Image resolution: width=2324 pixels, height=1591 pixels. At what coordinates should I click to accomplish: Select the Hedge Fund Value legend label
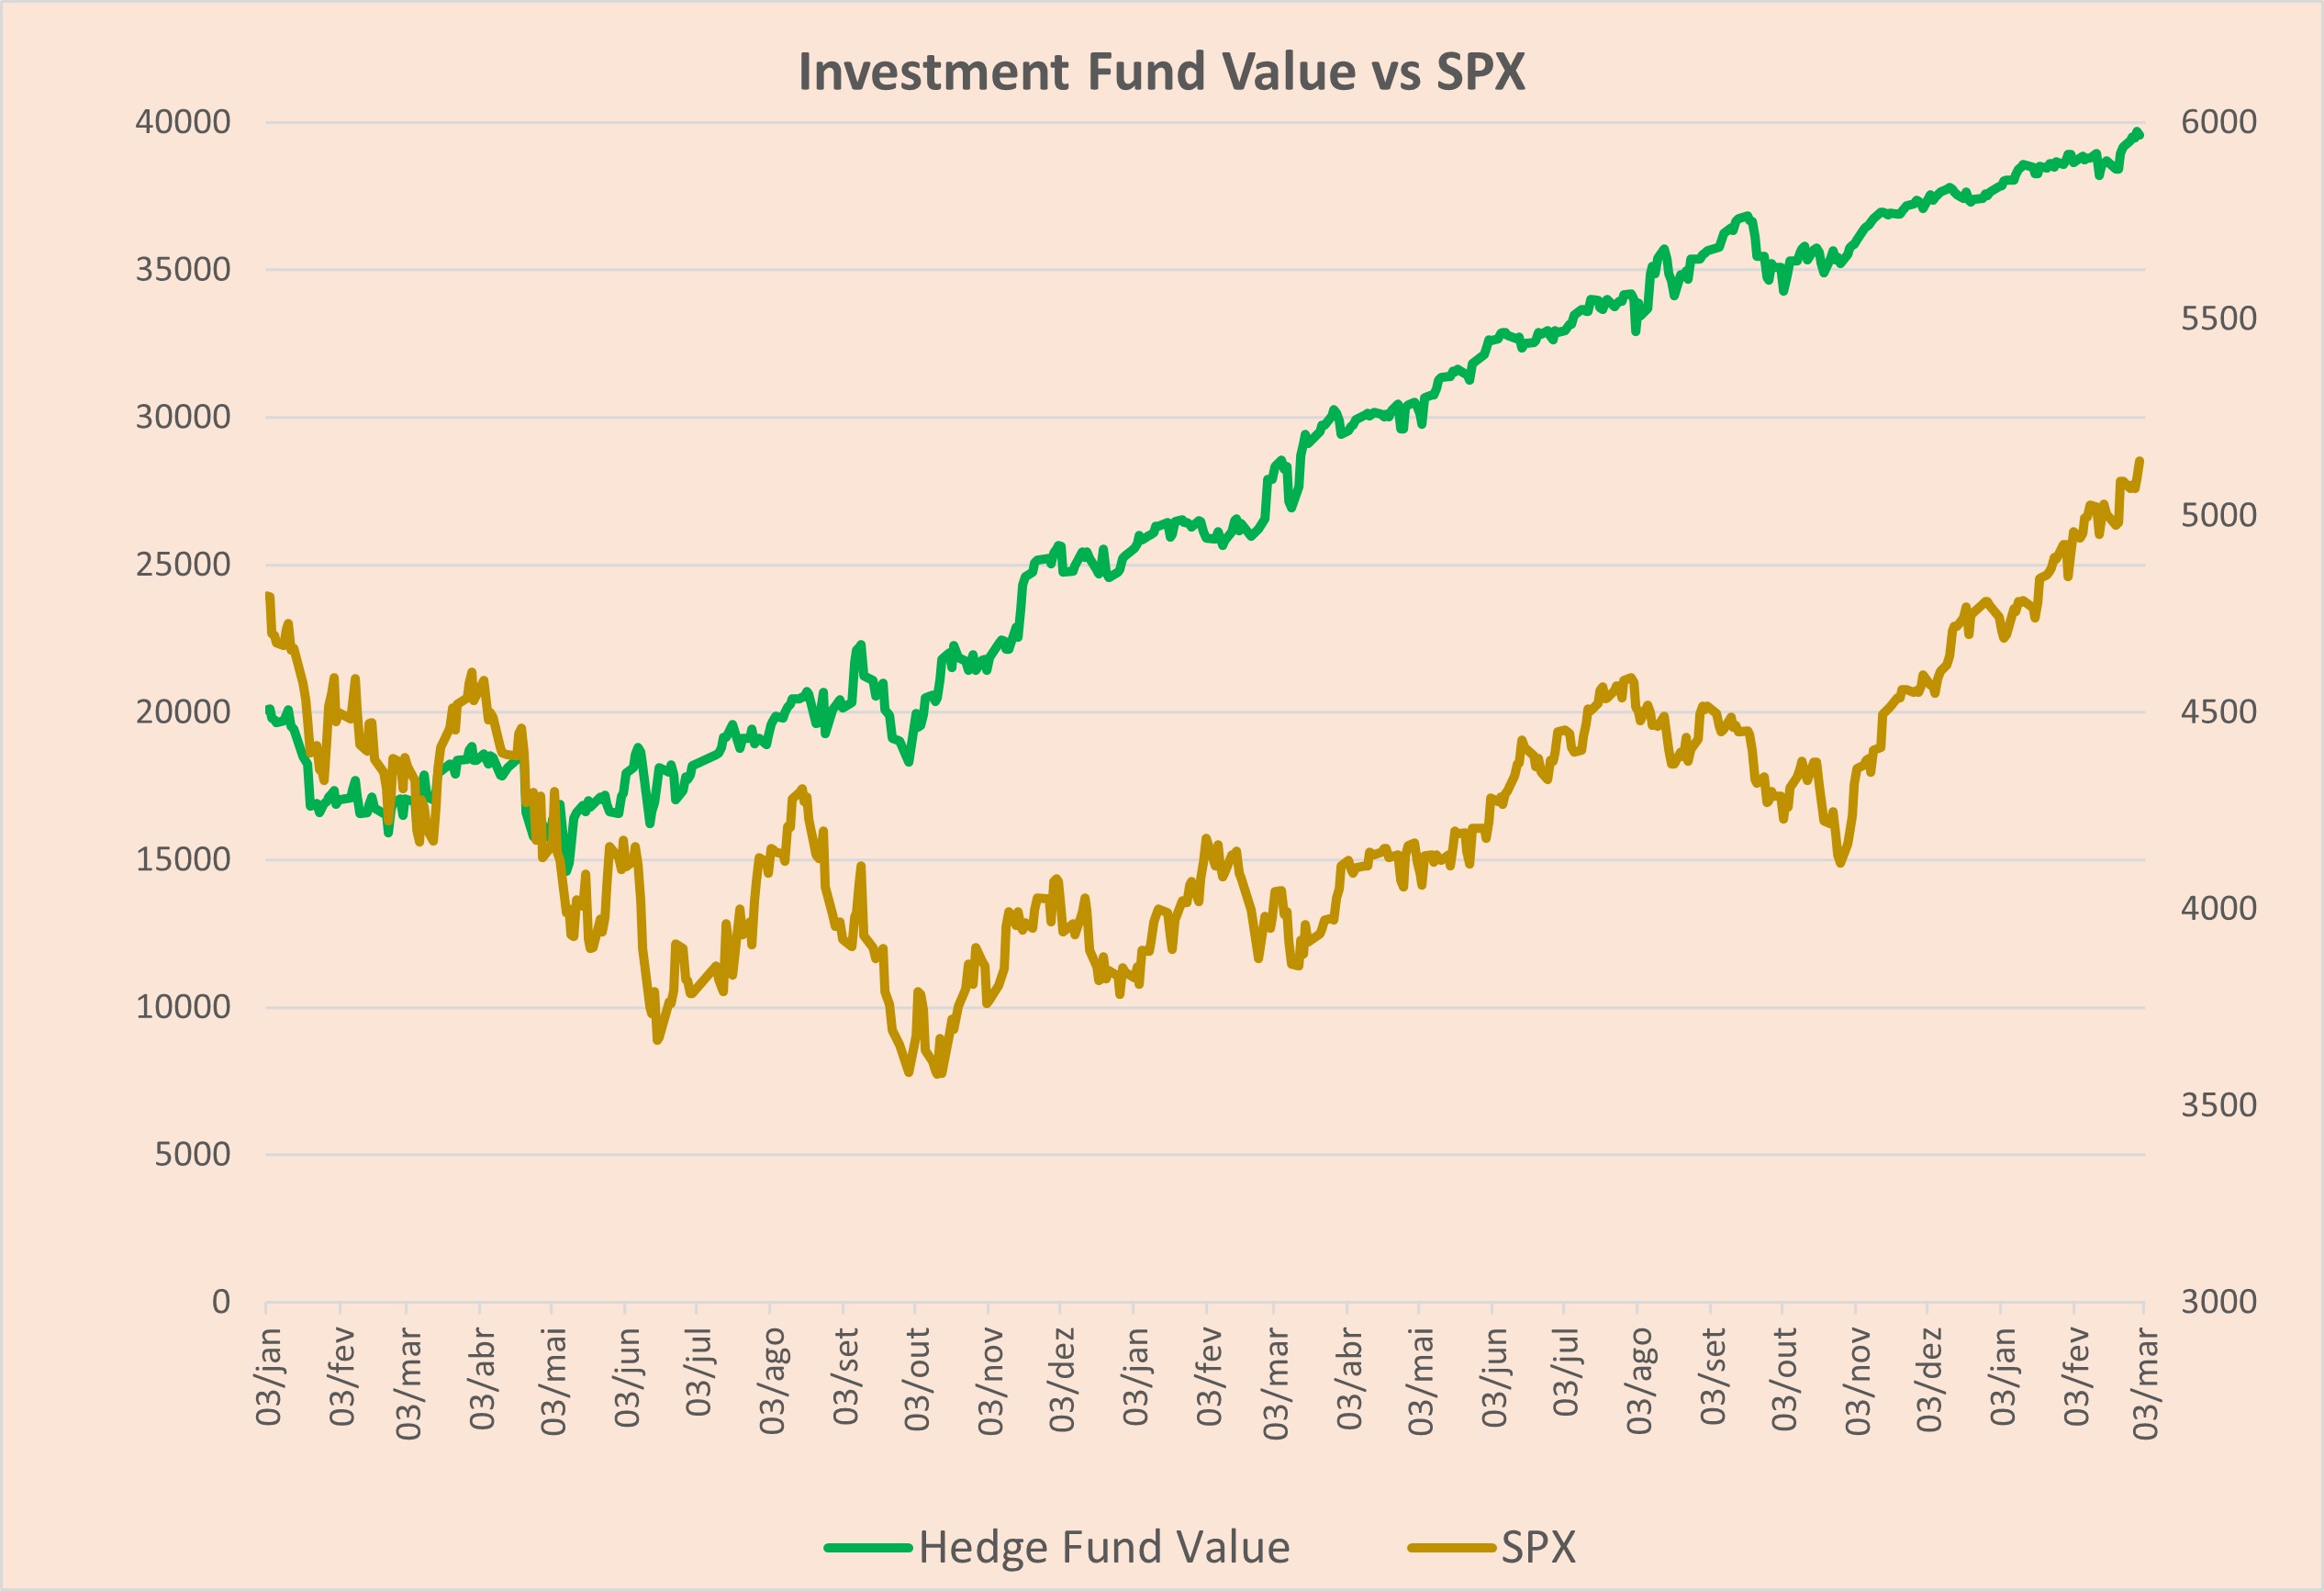tap(1104, 1548)
